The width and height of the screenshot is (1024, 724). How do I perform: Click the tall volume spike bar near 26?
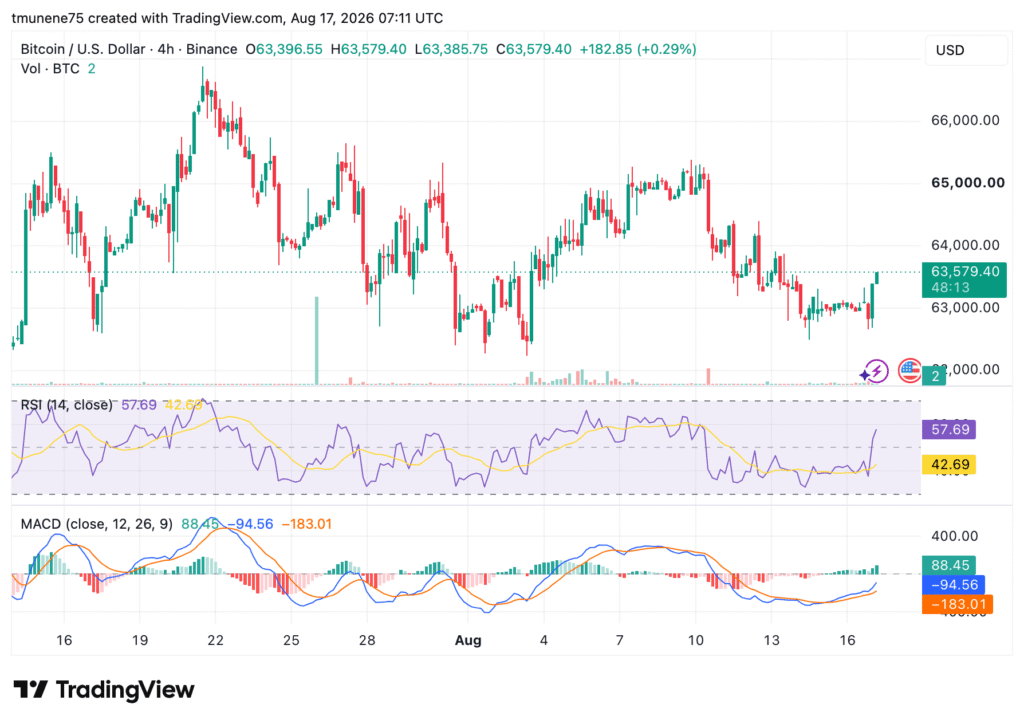coord(317,340)
